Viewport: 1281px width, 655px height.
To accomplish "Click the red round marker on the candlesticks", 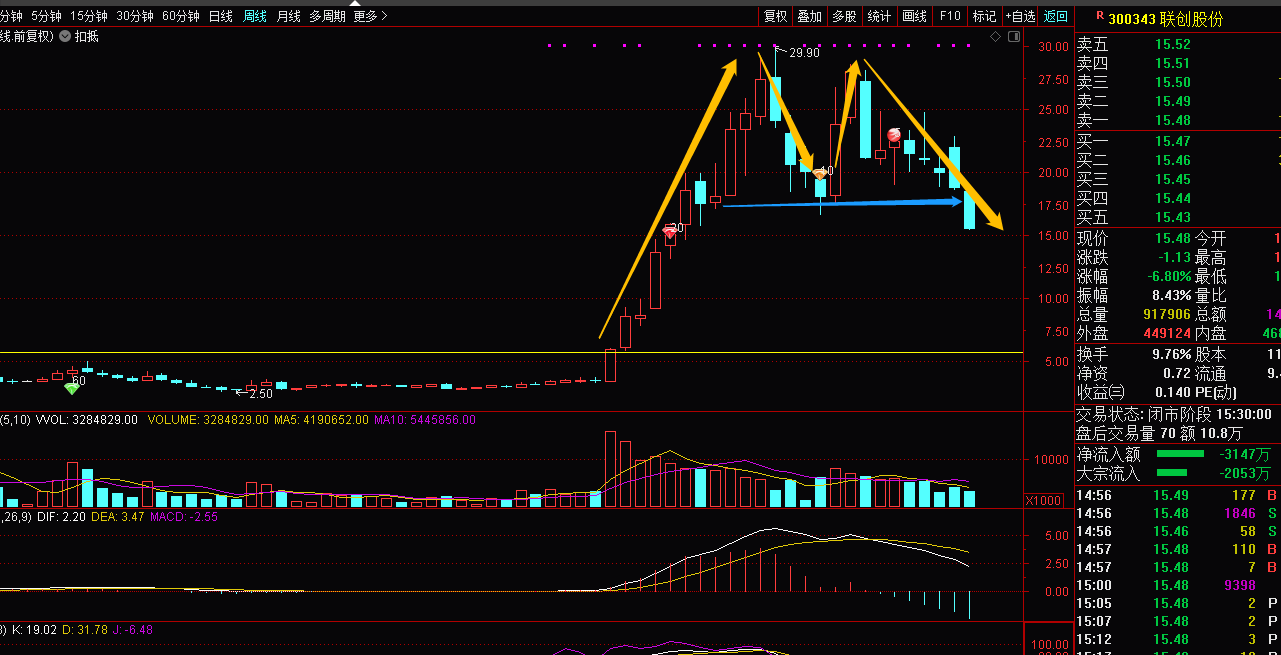I will point(894,134).
